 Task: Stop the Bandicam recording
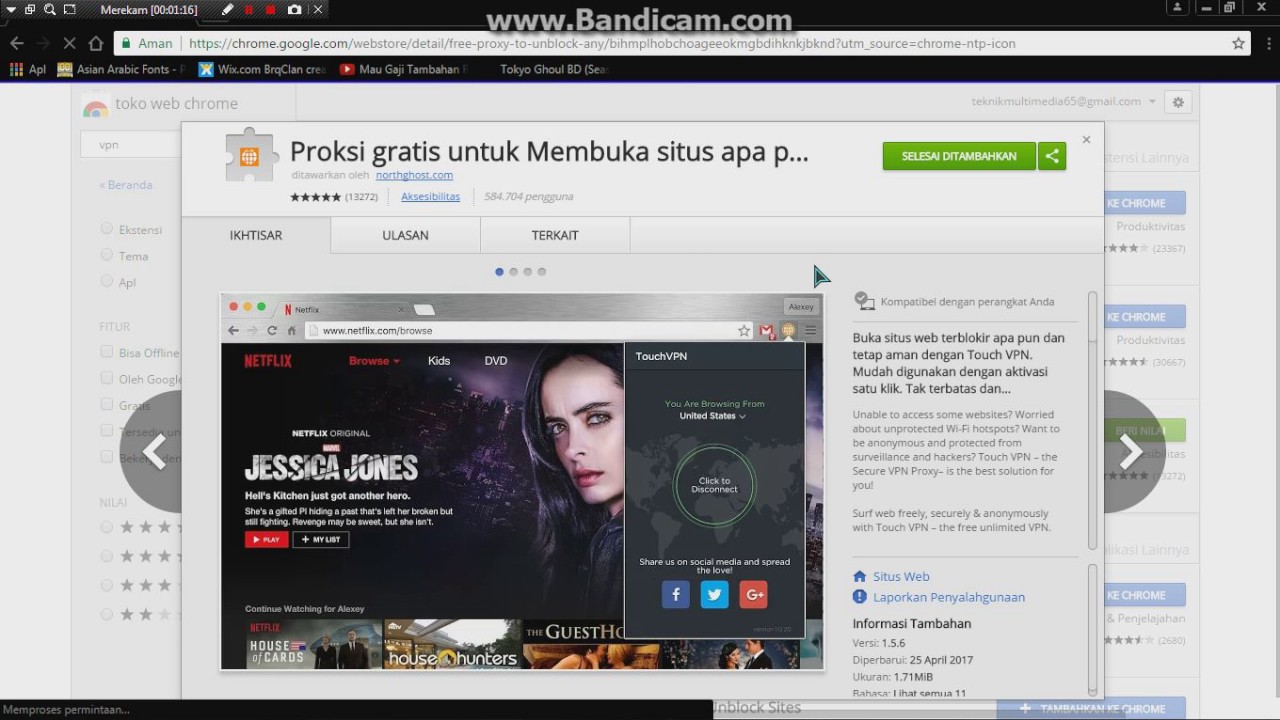point(271,10)
